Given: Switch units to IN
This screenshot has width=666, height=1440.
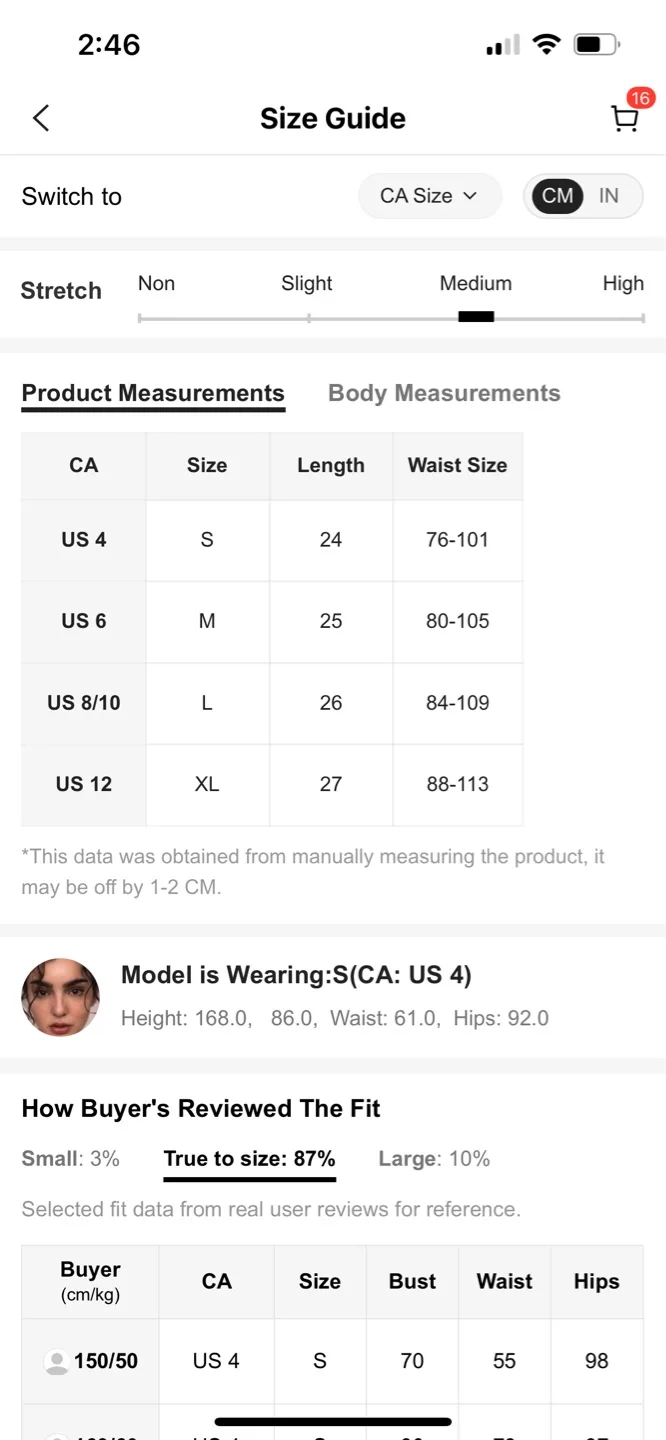Looking at the screenshot, I should pyautogui.click(x=608, y=196).
